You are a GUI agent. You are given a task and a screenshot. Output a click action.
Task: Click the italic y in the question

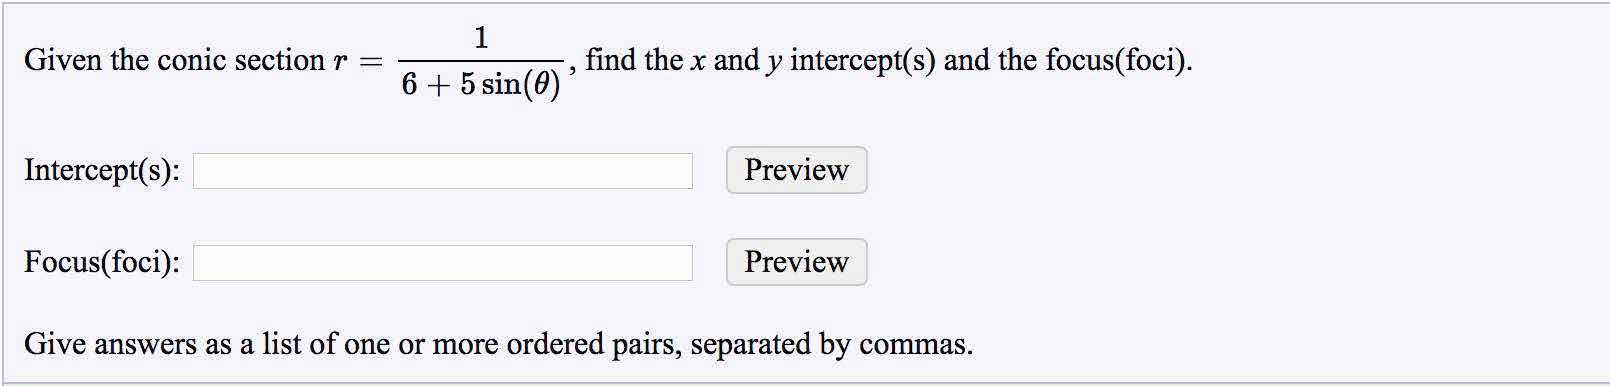pyautogui.click(x=775, y=62)
